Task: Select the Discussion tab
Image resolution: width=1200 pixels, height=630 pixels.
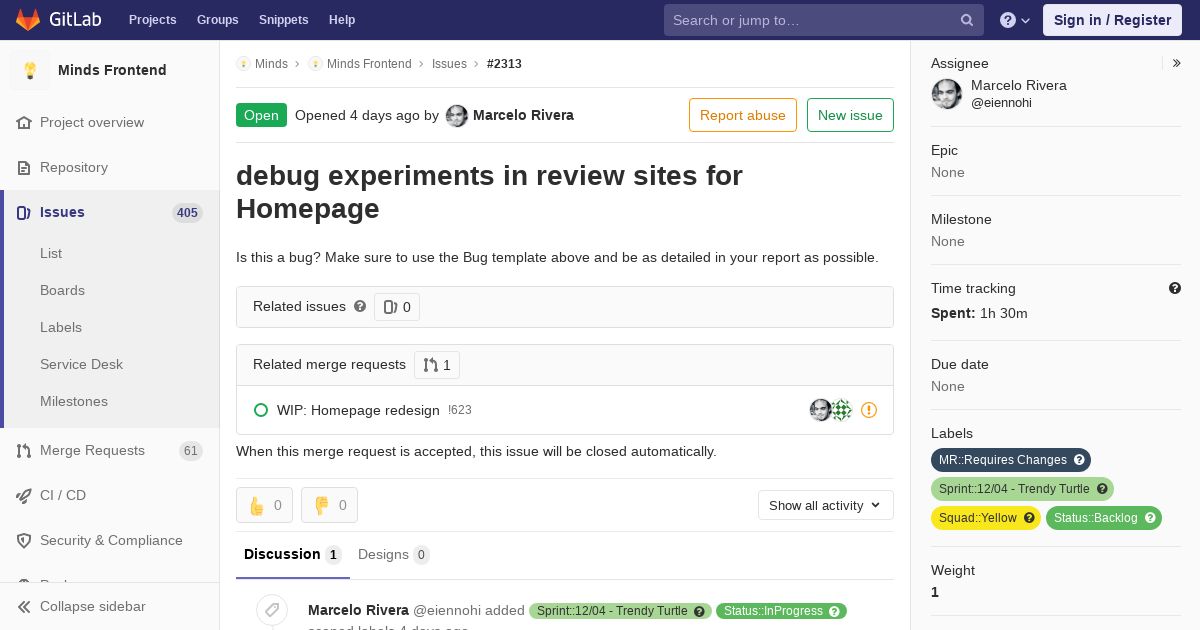Action: coord(291,554)
